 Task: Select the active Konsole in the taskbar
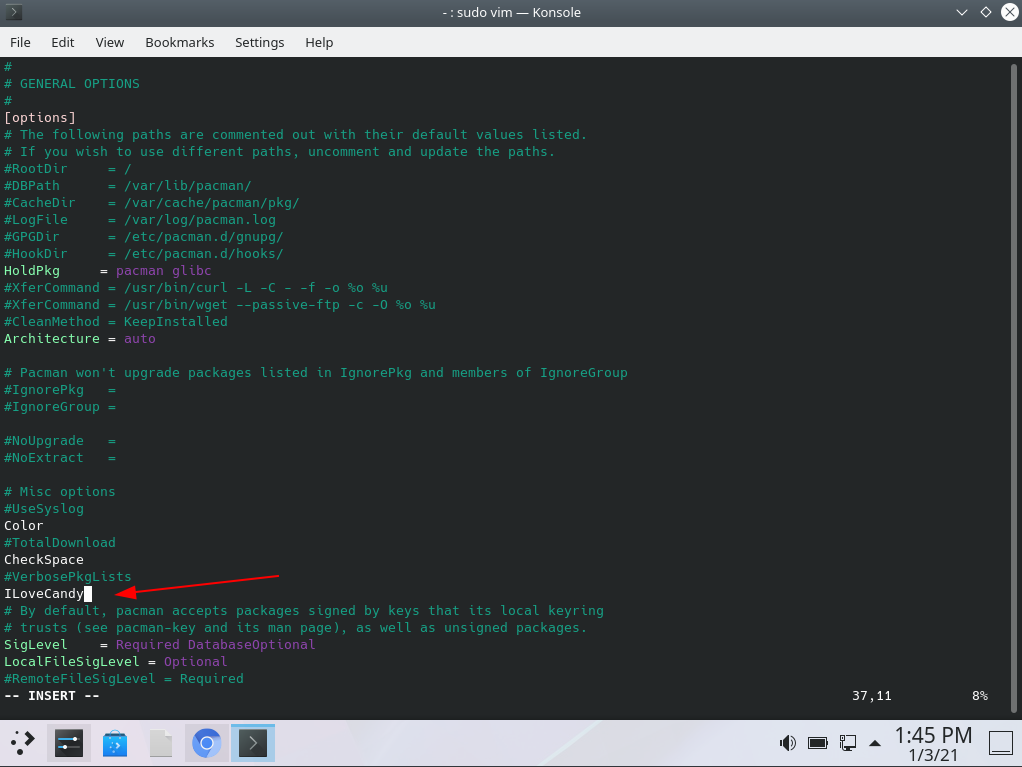tap(252, 743)
